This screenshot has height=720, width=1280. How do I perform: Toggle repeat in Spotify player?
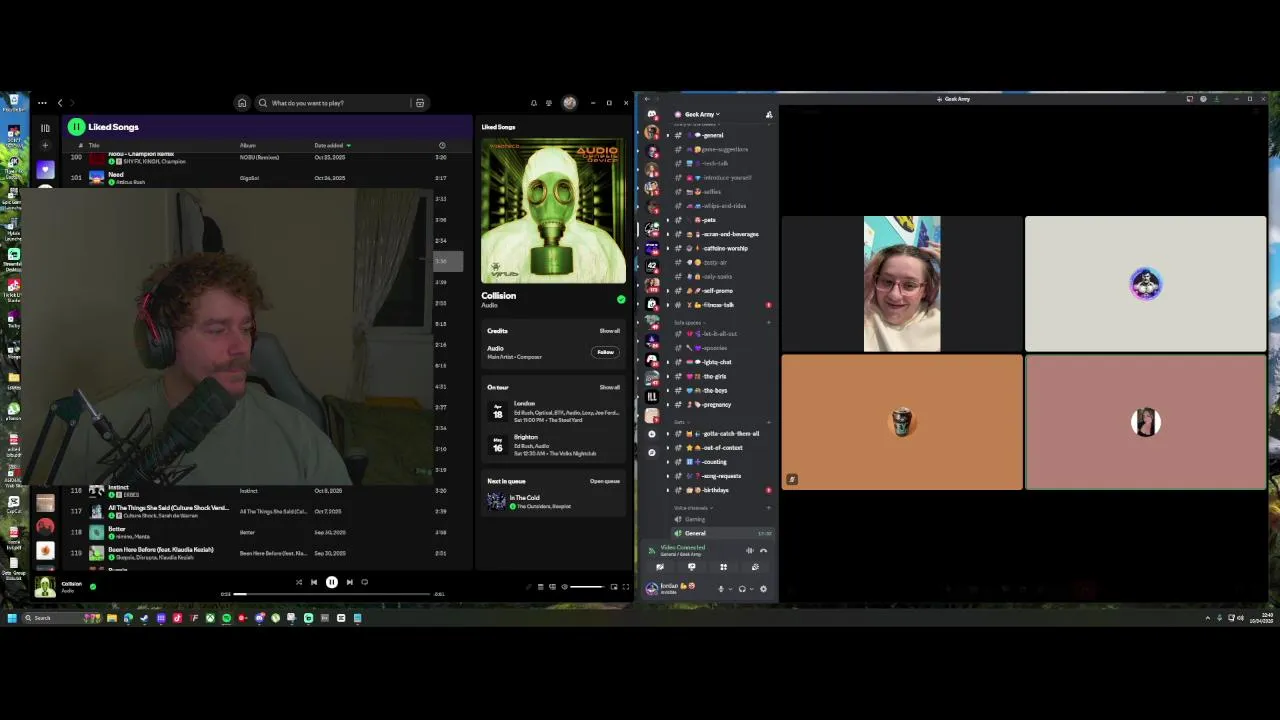point(365,582)
